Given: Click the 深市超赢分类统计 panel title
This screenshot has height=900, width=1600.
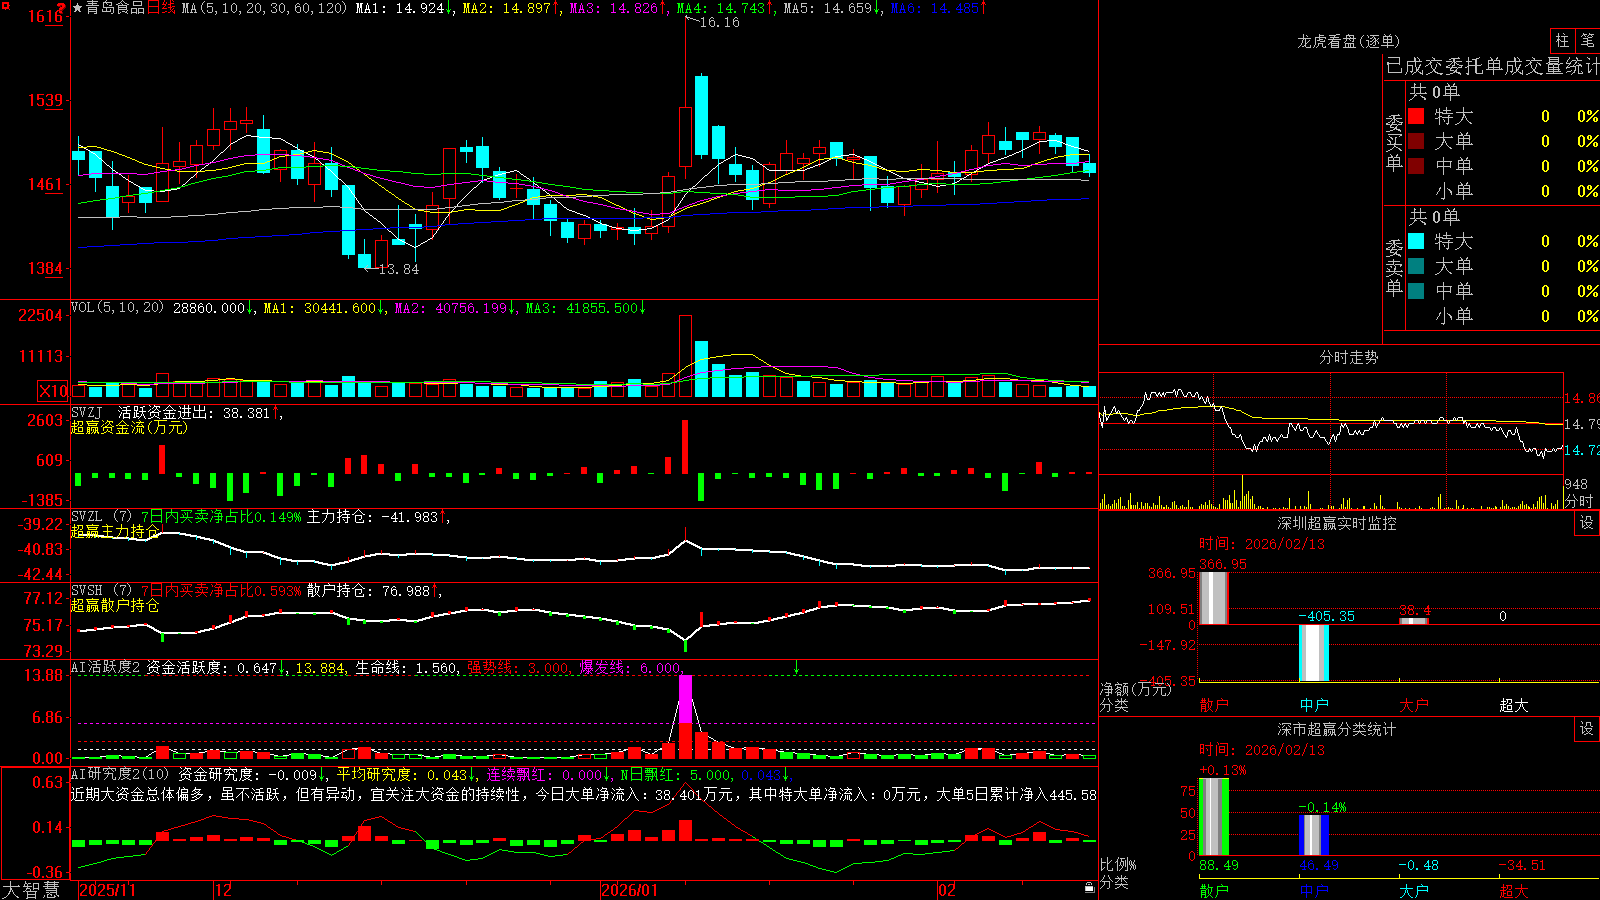Looking at the screenshot, I should click(x=1337, y=729).
